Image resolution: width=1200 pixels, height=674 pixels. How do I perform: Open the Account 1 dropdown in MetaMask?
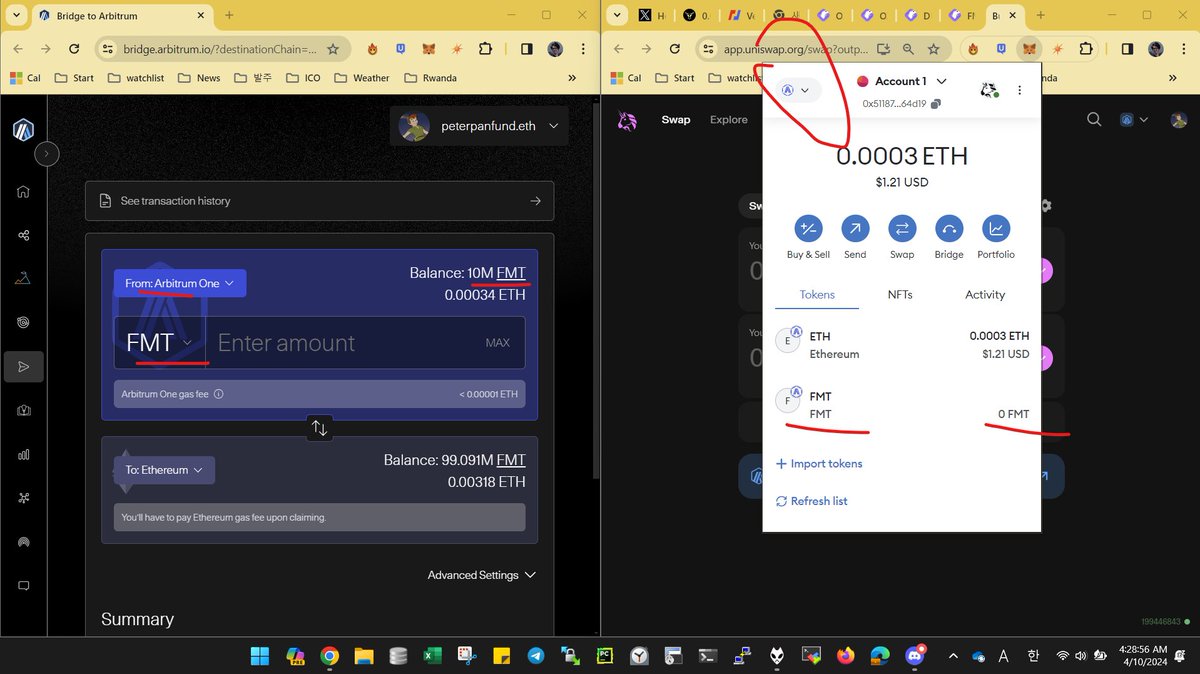(902, 81)
